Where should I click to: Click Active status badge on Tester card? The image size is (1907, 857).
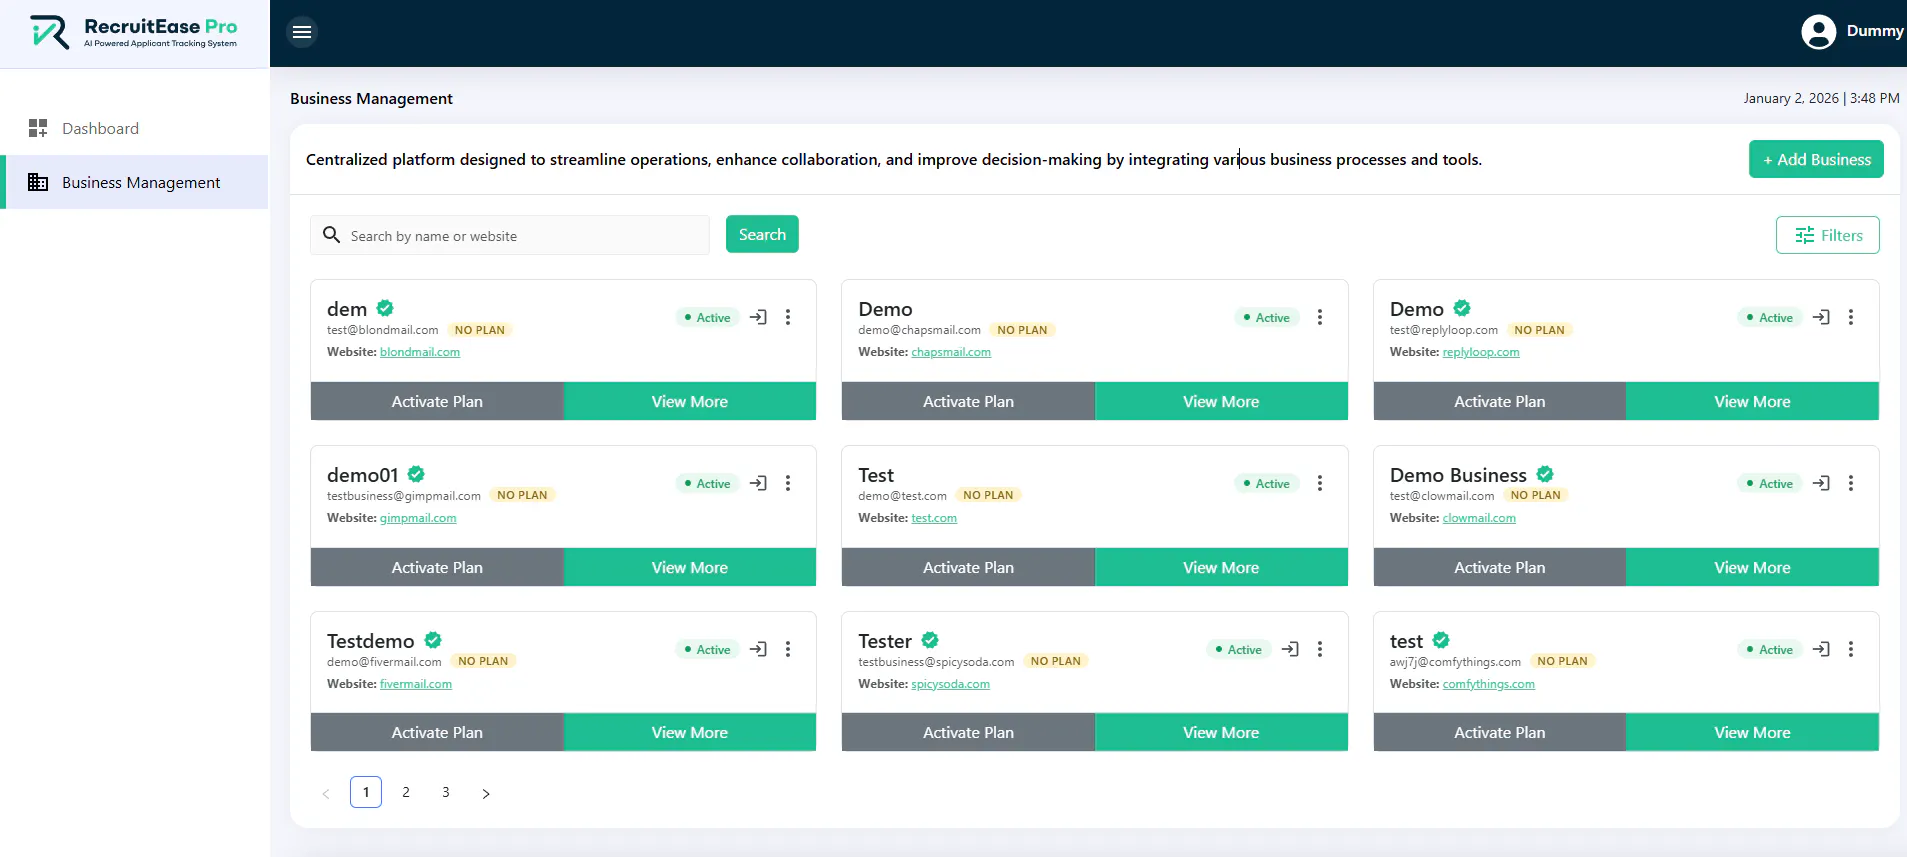(x=1238, y=649)
